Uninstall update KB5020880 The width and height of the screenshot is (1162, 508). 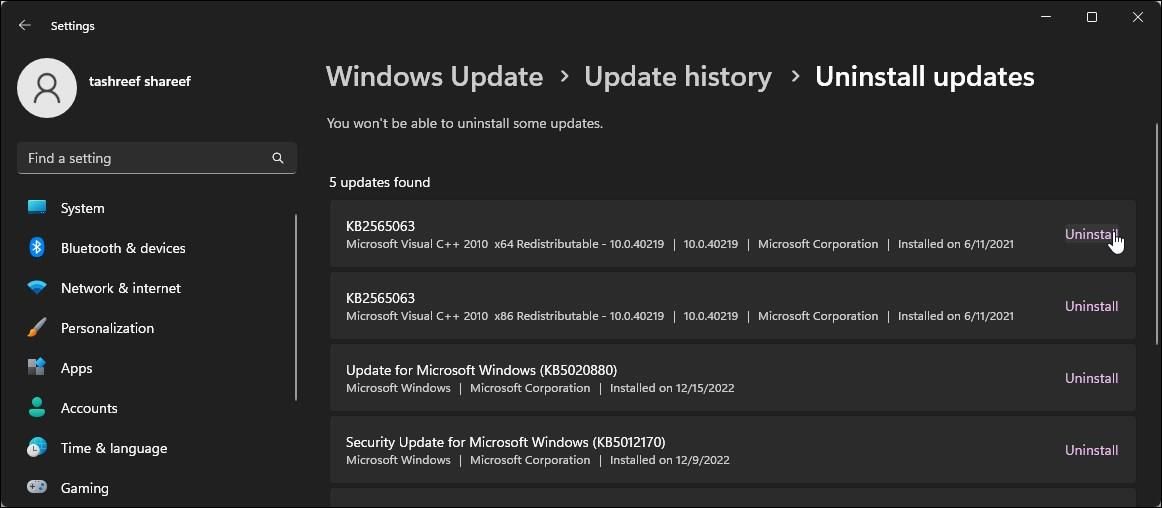(x=1091, y=378)
